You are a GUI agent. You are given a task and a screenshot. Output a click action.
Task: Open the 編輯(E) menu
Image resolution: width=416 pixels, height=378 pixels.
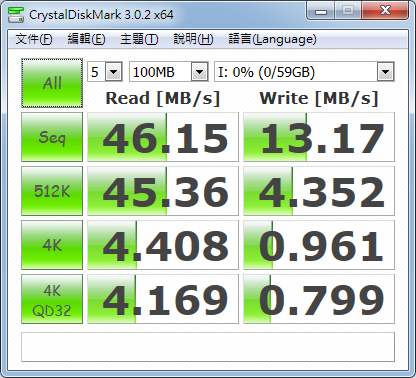click(x=86, y=39)
